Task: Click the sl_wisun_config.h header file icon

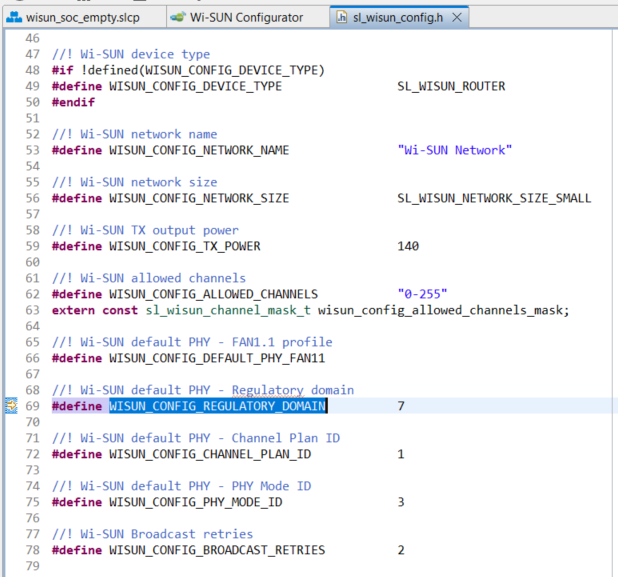Action: (x=343, y=18)
